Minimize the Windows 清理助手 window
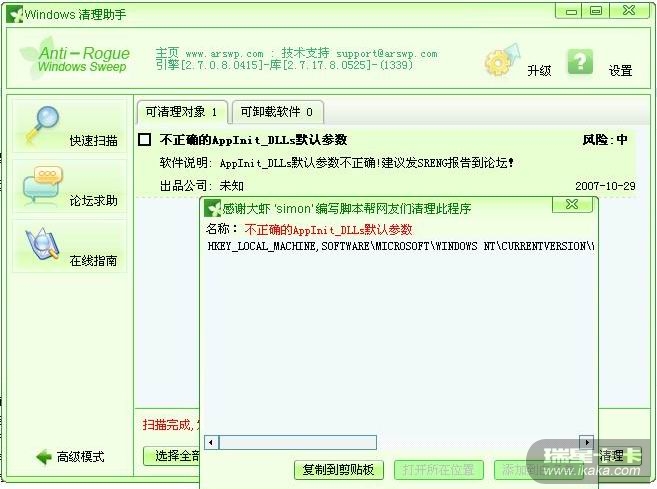 tap(571, 11)
